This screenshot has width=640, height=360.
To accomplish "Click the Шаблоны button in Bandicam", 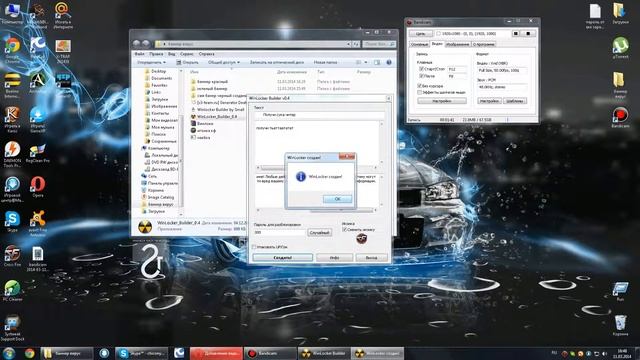I will click(515, 101).
